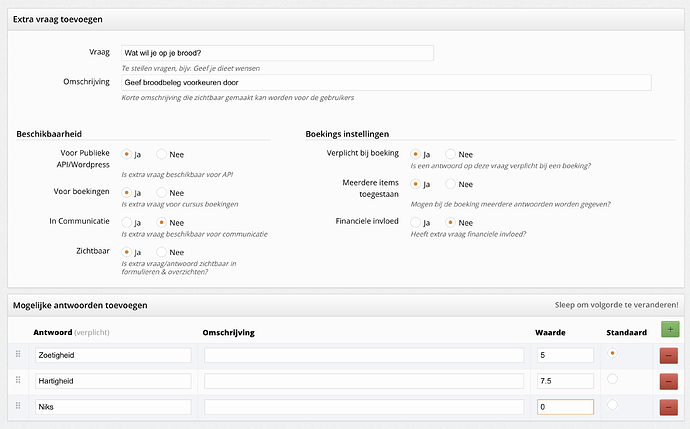Select Nee for Meerdere items toegestaan

click(x=450, y=184)
